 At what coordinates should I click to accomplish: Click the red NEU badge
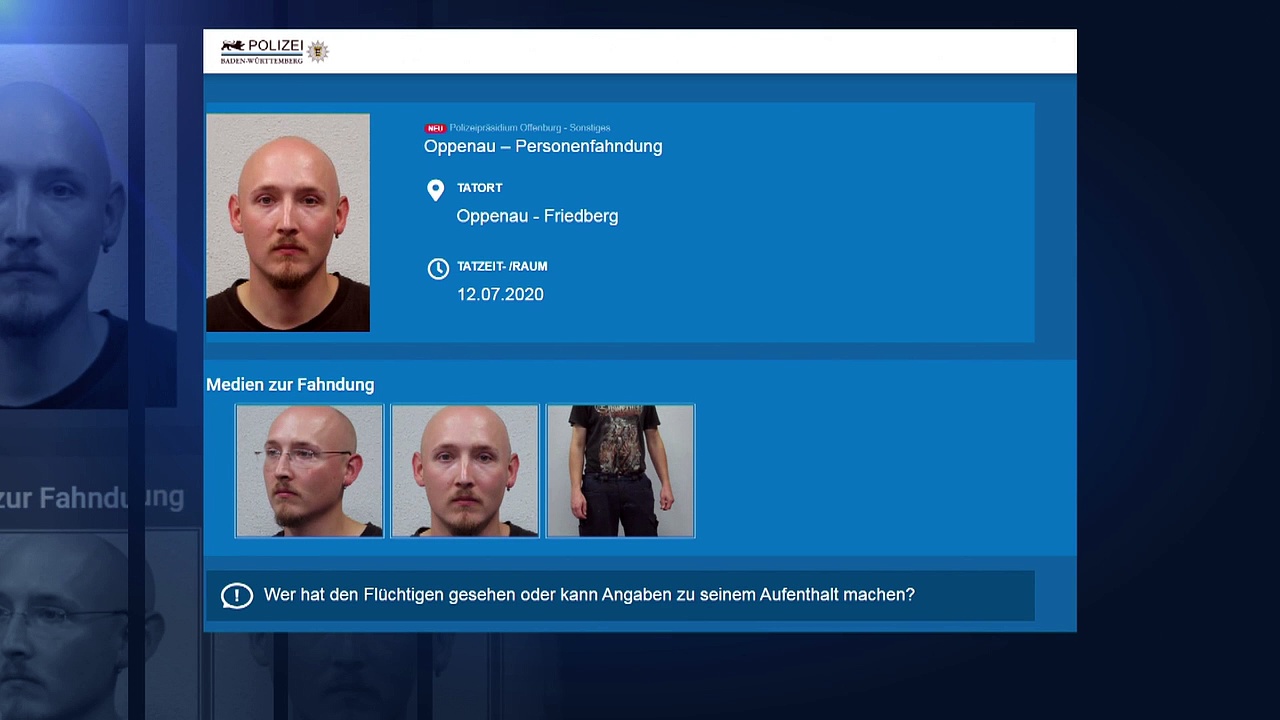pos(435,128)
